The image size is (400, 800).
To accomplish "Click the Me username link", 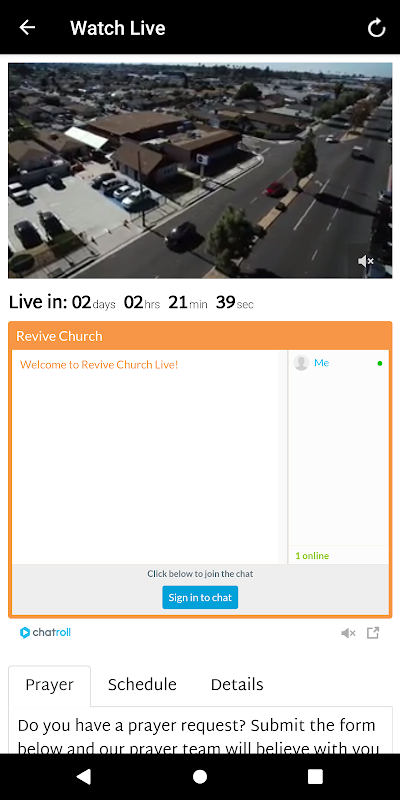I will click(x=321, y=363).
